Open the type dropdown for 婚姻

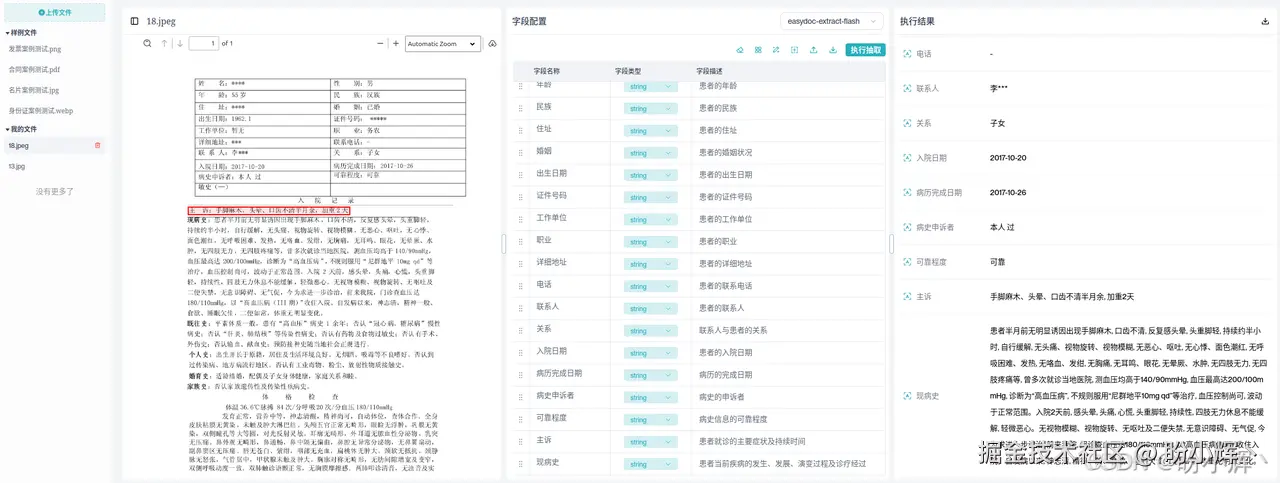click(650, 153)
